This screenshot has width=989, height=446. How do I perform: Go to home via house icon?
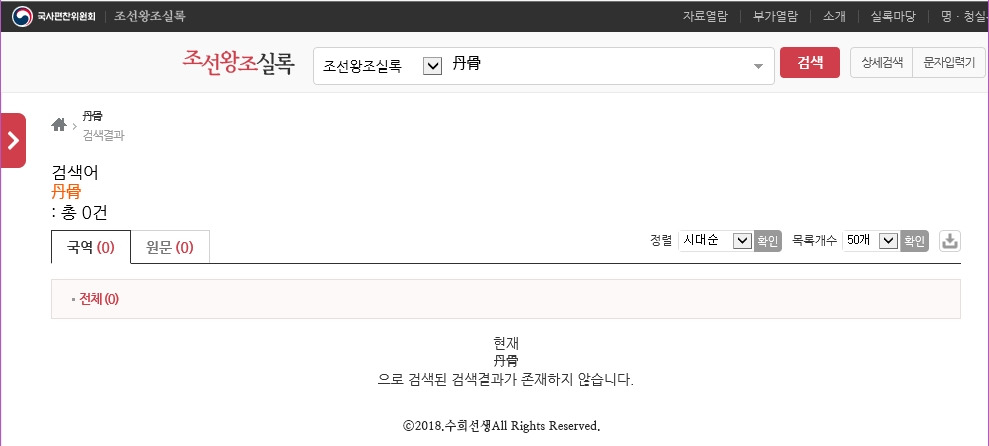pyautogui.click(x=59, y=125)
